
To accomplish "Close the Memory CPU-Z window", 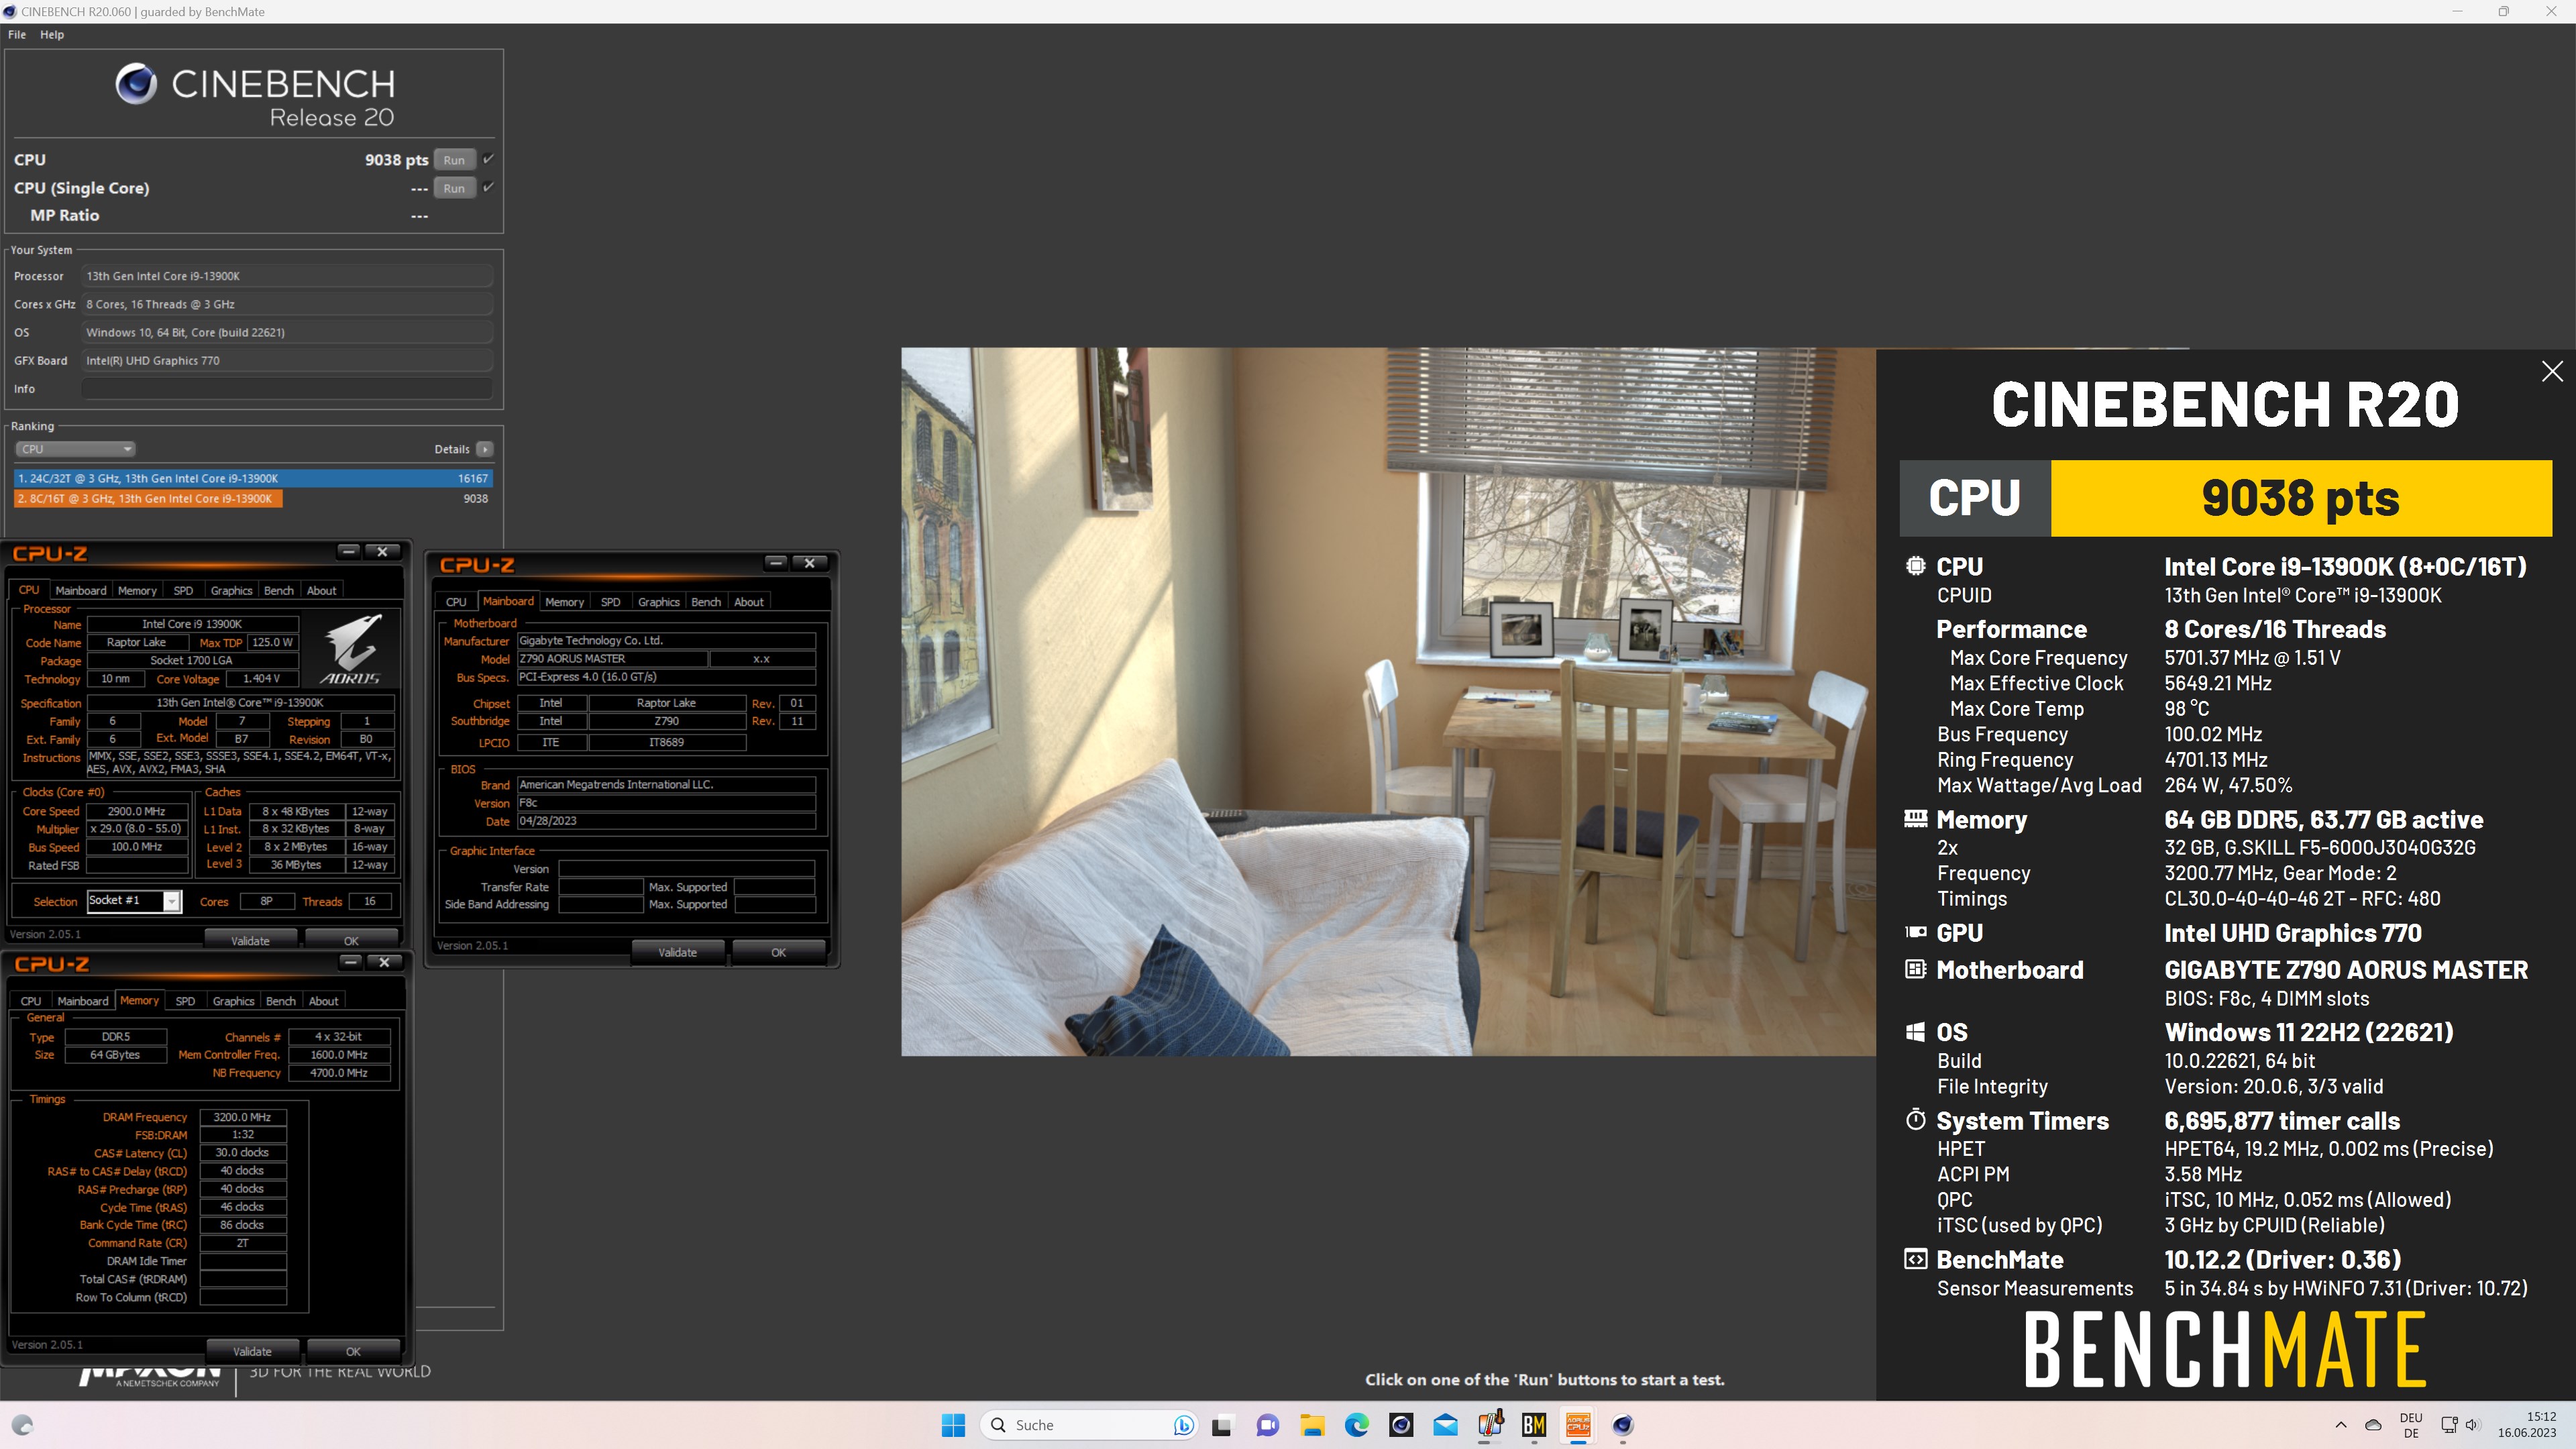I will (x=384, y=962).
